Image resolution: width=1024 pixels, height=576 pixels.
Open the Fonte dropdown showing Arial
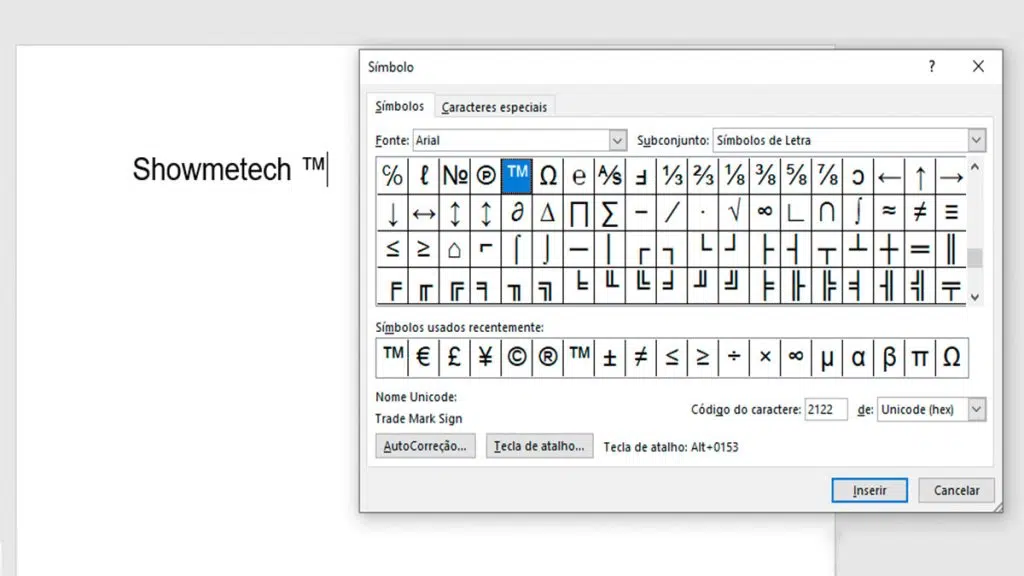point(616,140)
